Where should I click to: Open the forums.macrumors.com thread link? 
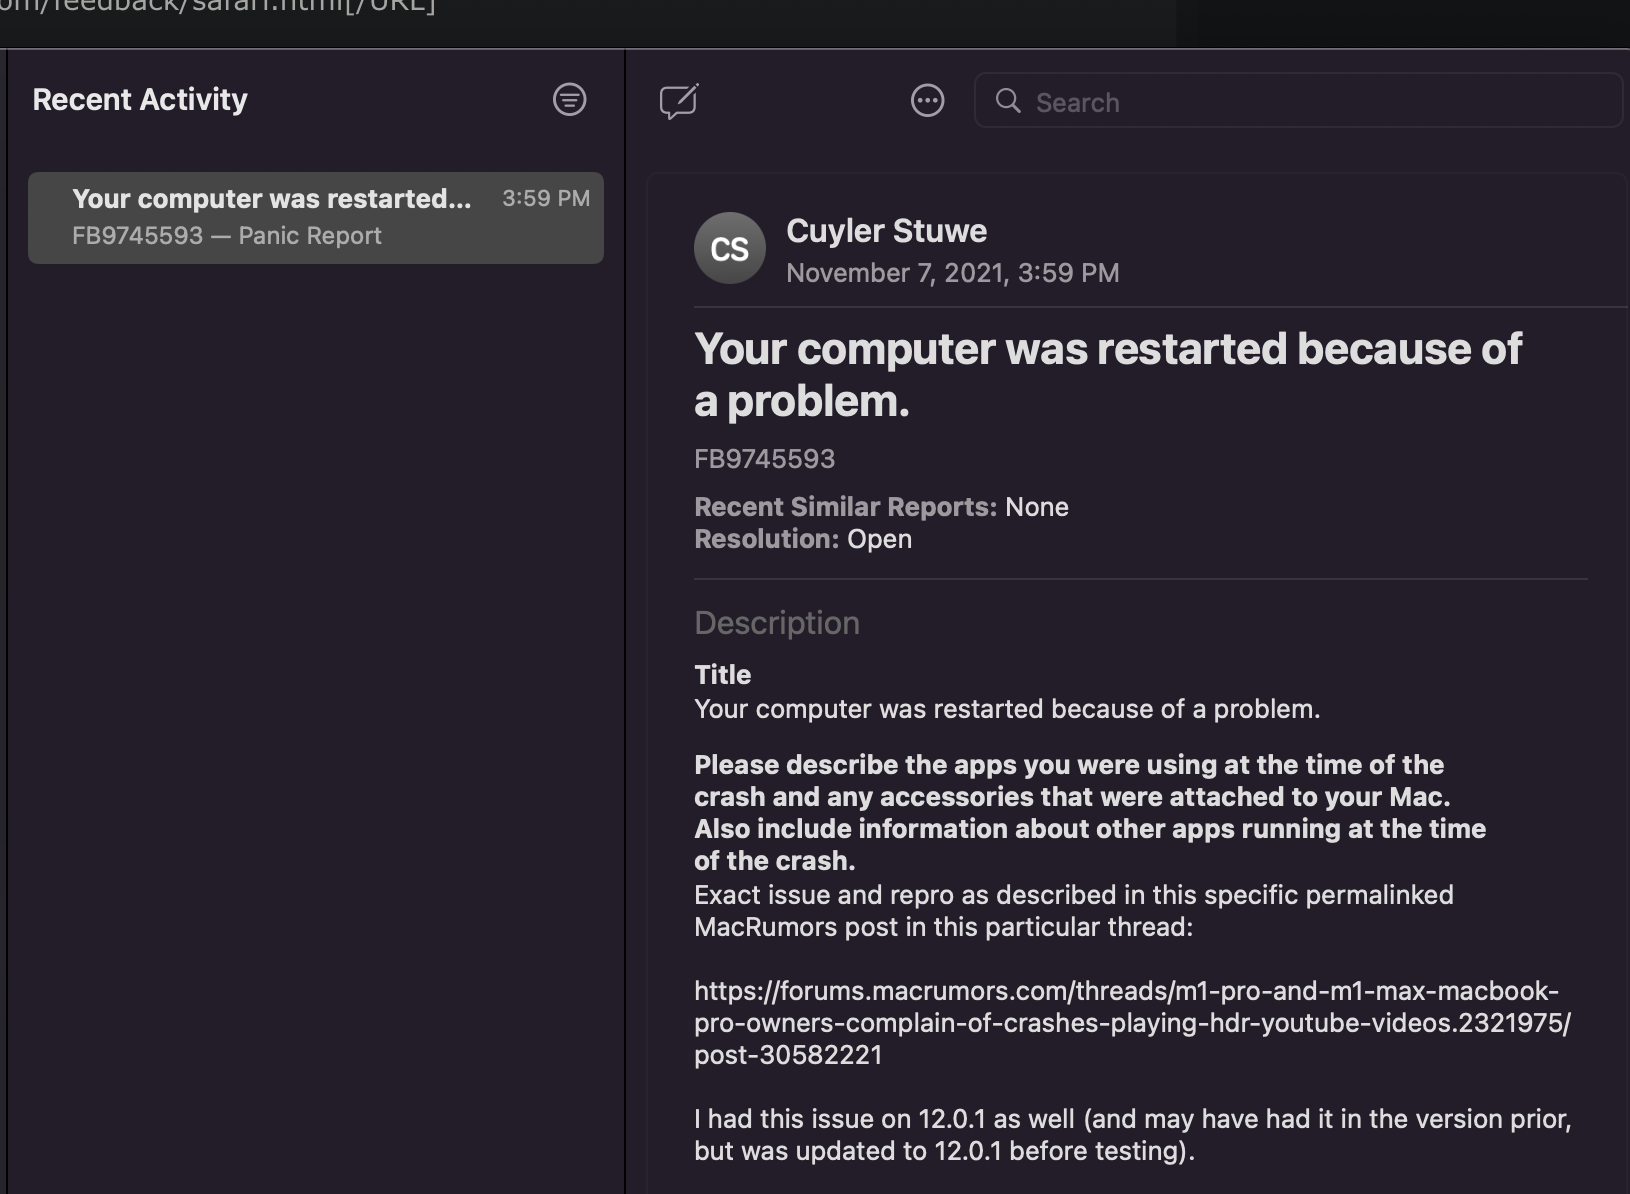point(1130,1022)
